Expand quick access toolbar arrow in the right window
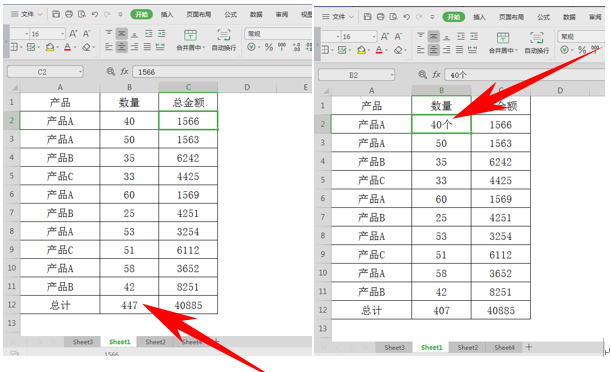The image size is (611, 372). click(x=432, y=17)
